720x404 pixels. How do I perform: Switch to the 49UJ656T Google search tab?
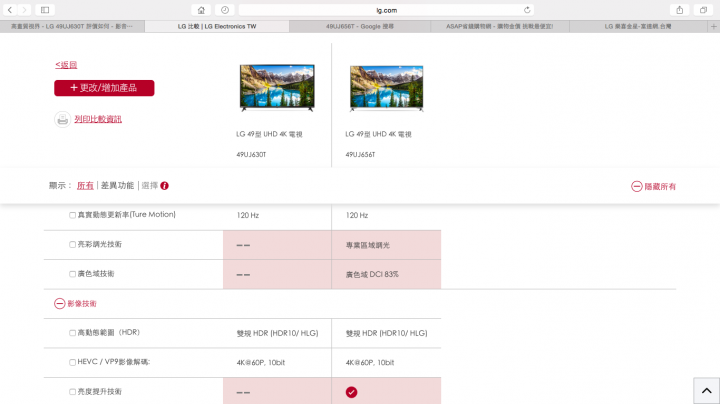point(360,27)
